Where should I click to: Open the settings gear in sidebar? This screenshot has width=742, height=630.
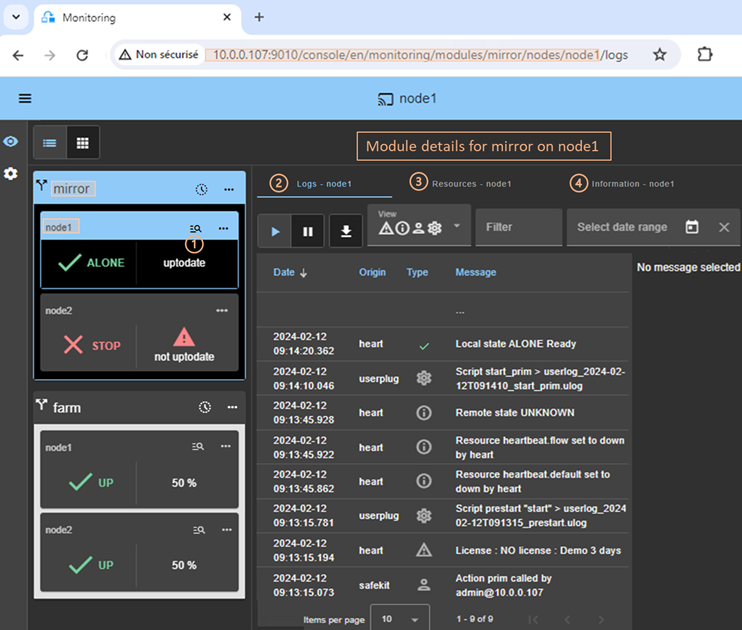pyautogui.click(x=11, y=173)
